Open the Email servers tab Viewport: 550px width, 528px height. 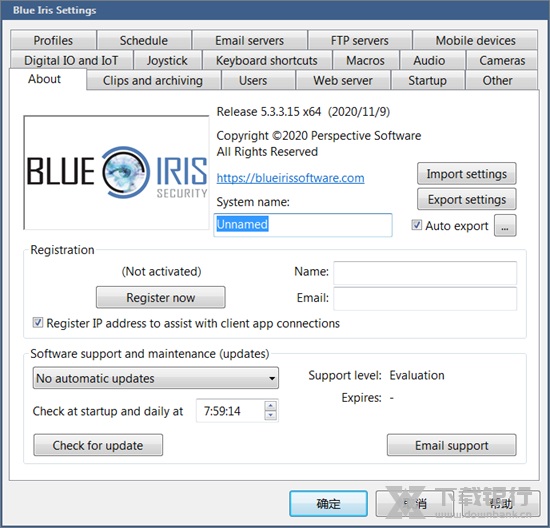point(249,40)
